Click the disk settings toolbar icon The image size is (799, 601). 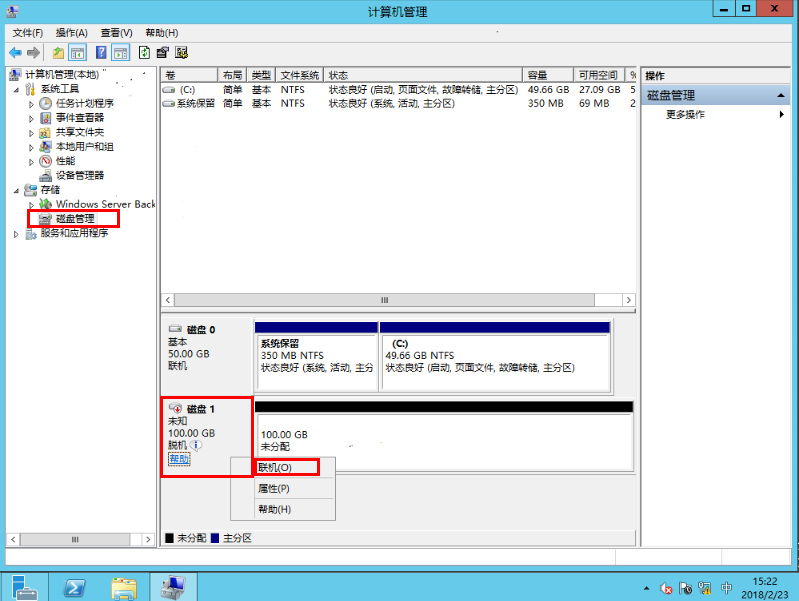pos(181,53)
